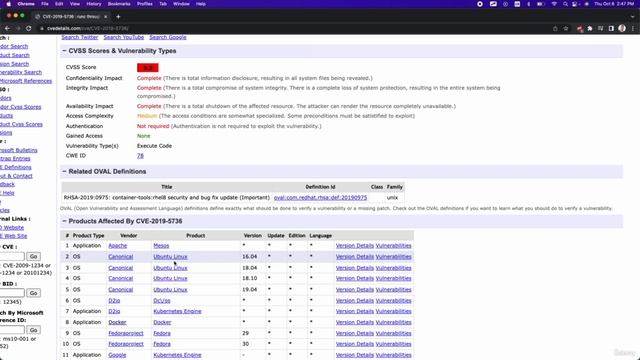
Task: Click the Search Google link
Action: click(168, 37)
